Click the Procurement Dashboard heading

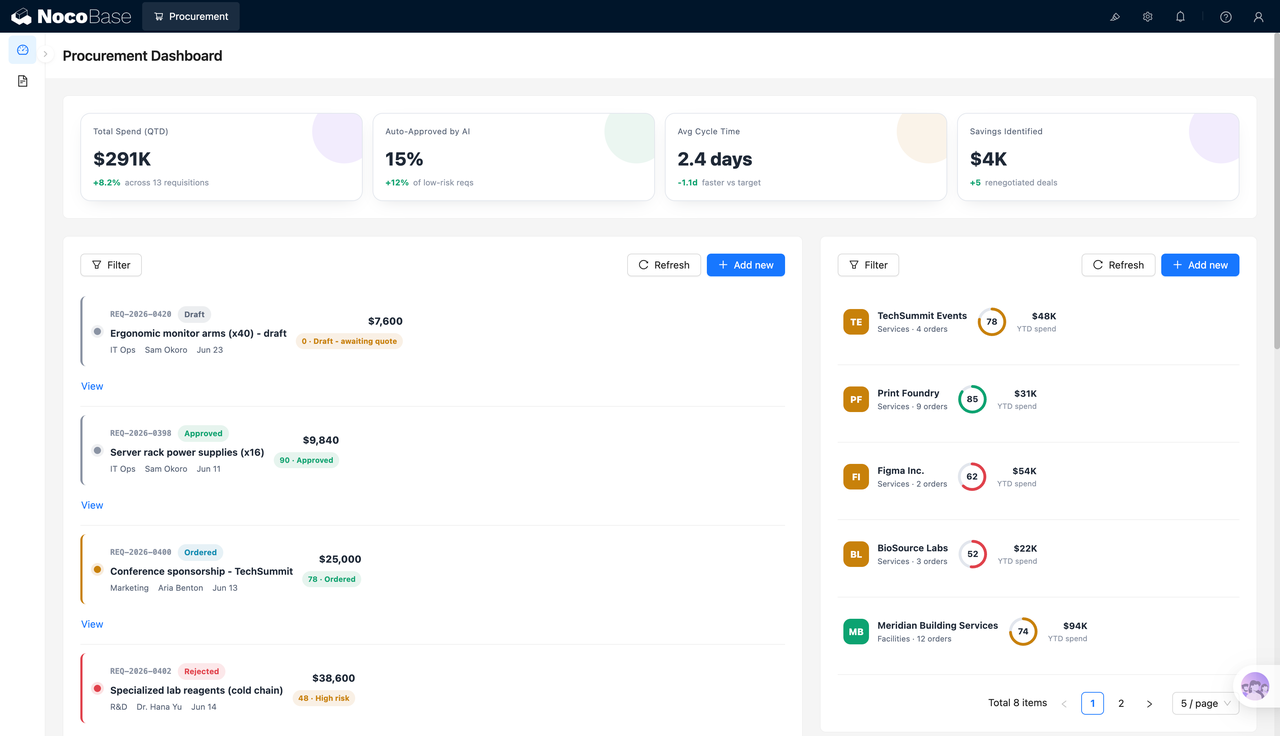142,56
